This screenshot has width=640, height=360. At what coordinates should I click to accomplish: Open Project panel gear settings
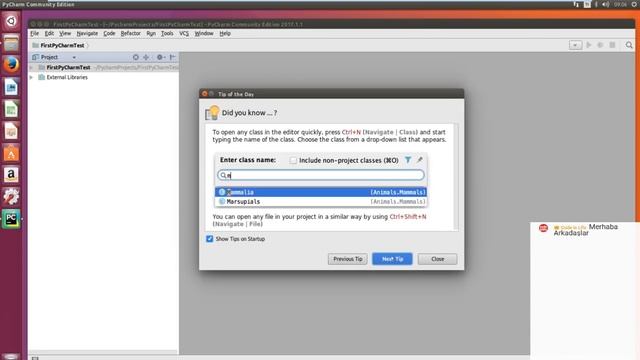(160, 57)
